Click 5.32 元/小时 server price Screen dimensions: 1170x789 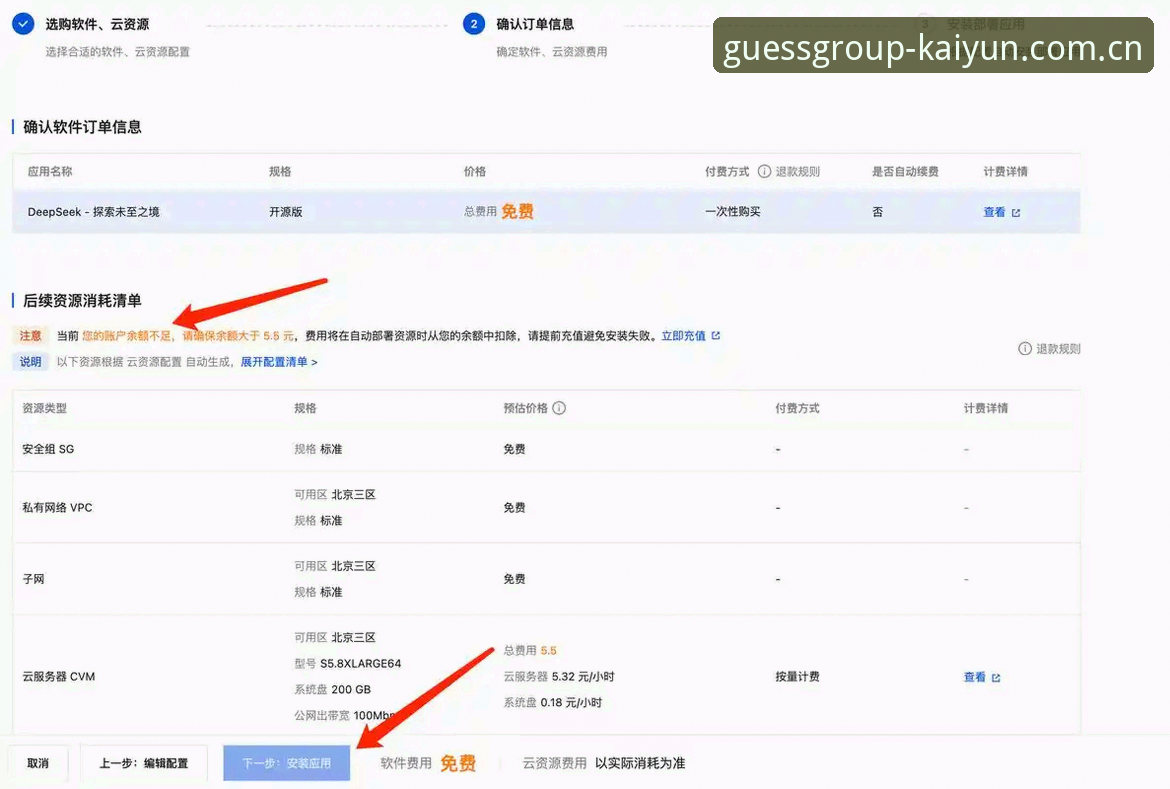pos(583,677)
